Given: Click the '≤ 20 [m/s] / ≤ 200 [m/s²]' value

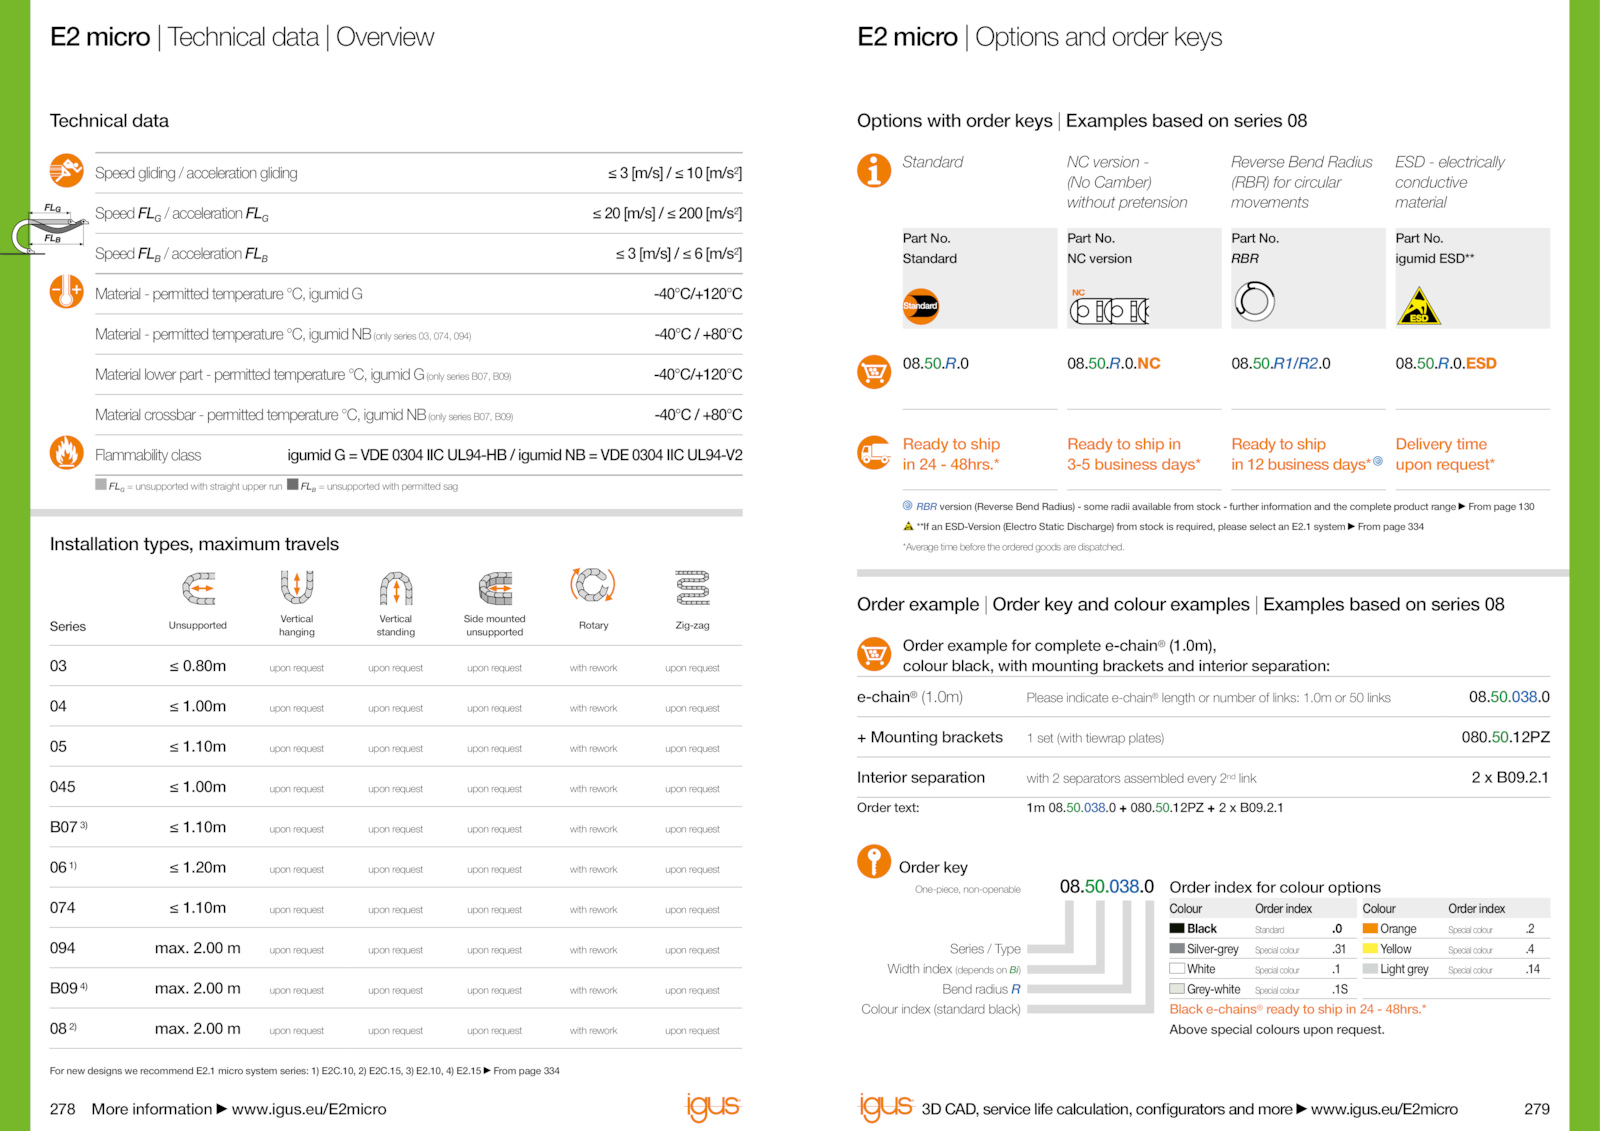Looking at the screenshot, I should click(667, 213).
